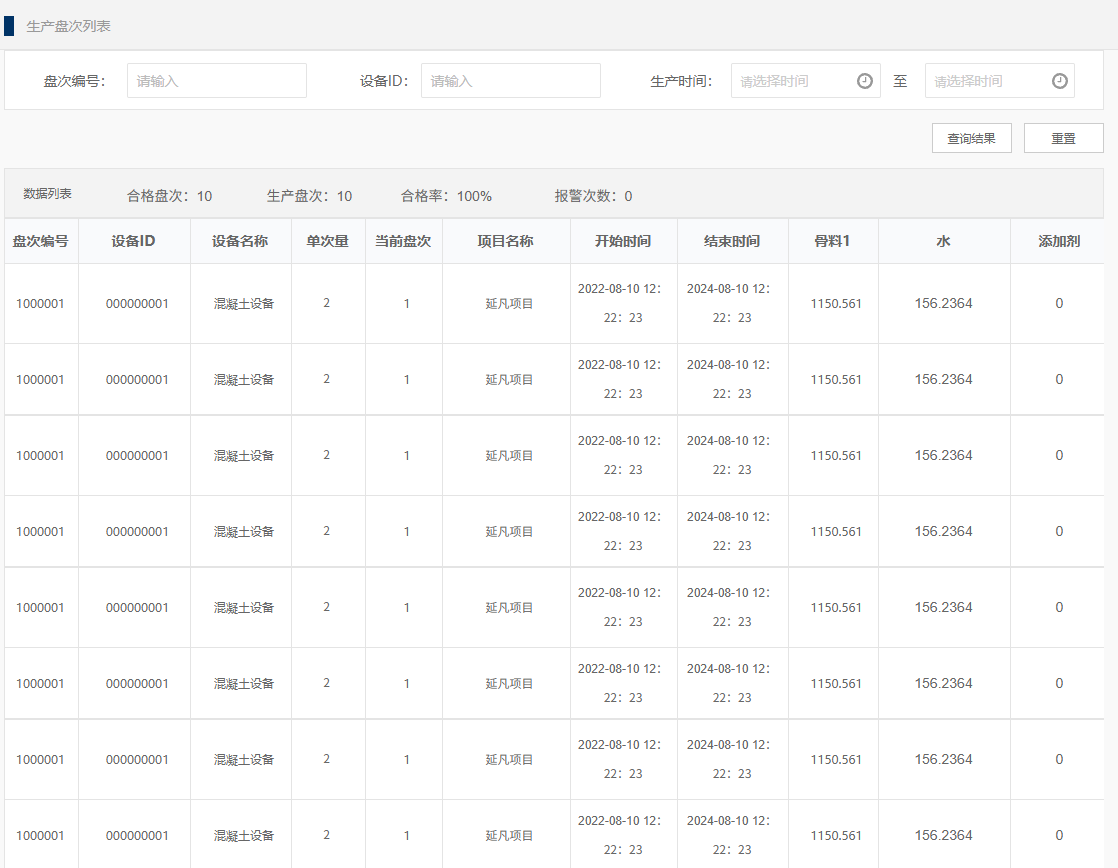Click the 水 column header
Image resolution: width=1118 pixels, height=868 pixels.
click(943, 241)
